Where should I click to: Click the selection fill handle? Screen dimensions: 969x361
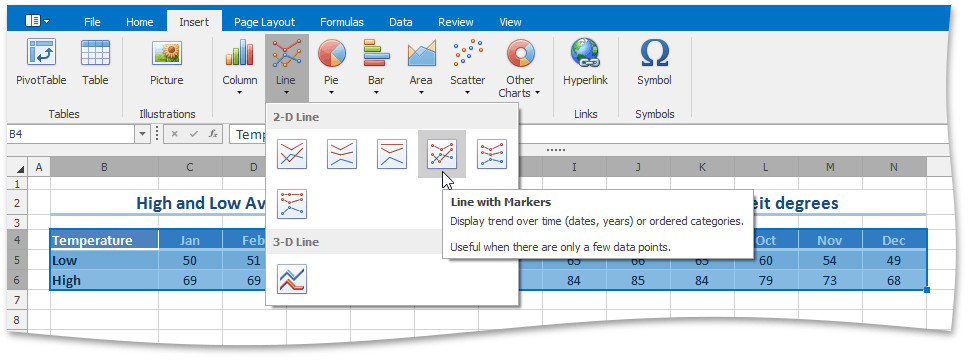click(928, 290)
